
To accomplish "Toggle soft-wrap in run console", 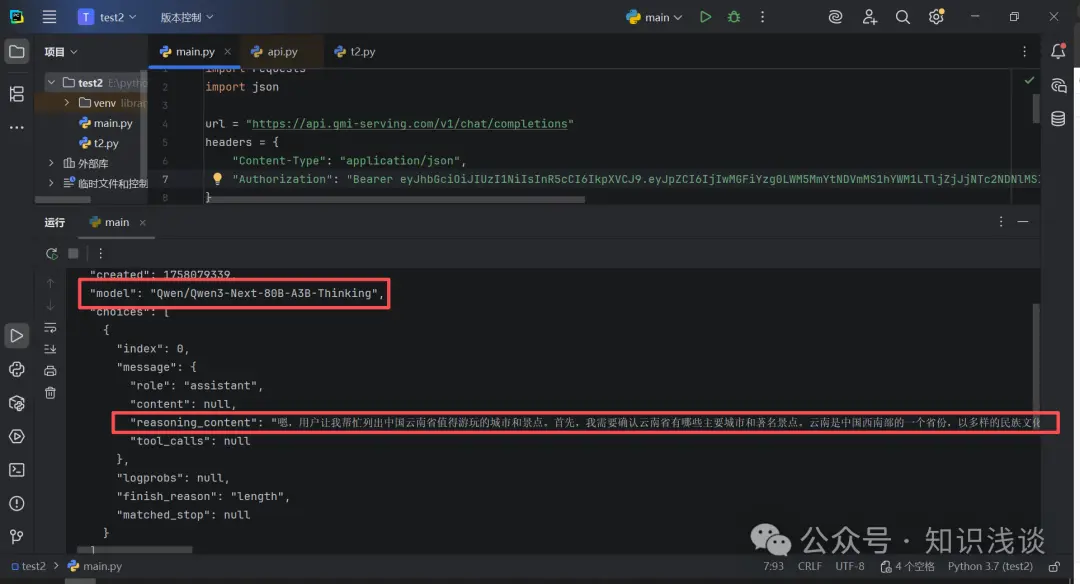I will click(50, 327).
